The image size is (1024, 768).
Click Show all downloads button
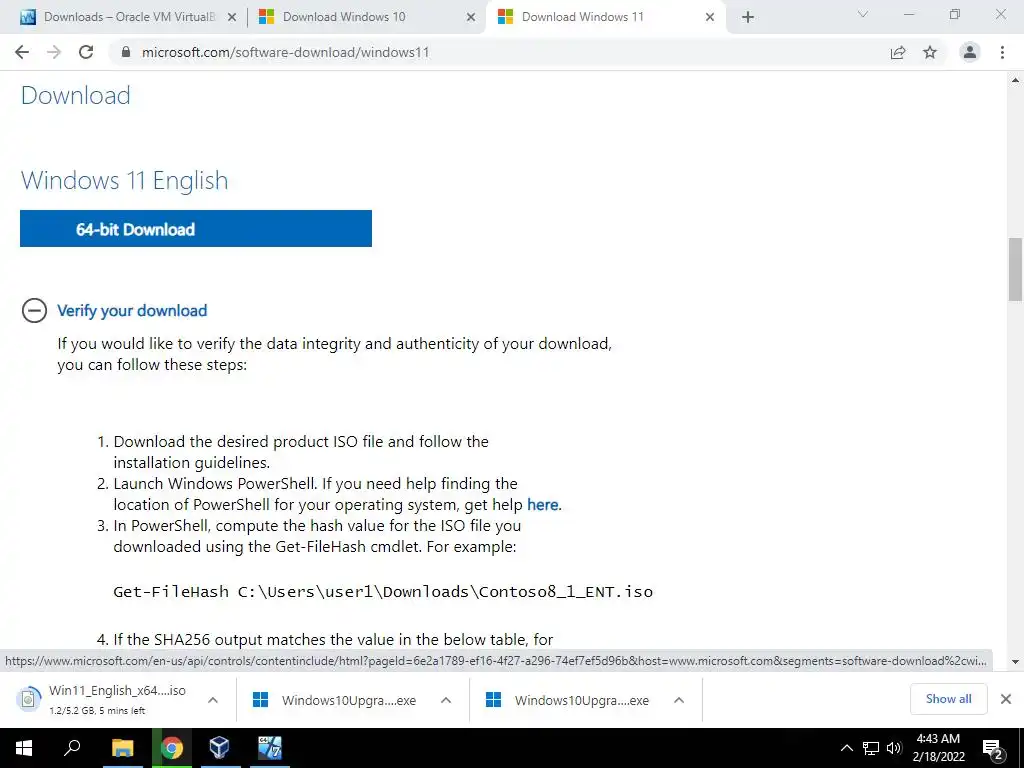(948, 699)
